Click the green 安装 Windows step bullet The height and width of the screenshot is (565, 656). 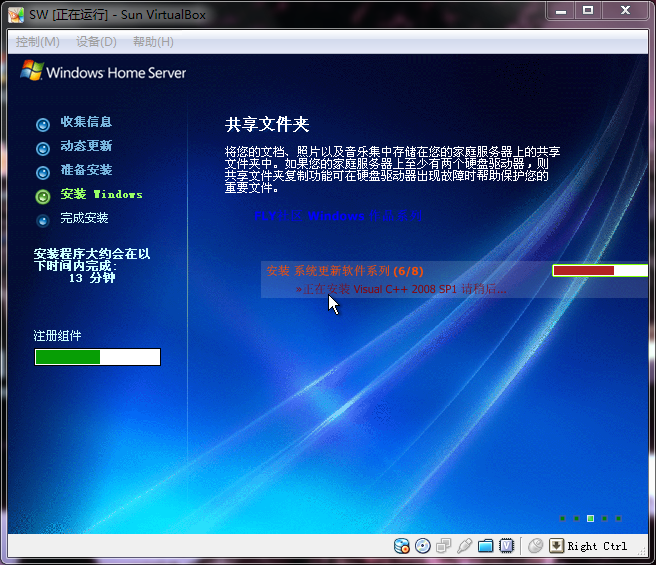click(x=43, y=196)
